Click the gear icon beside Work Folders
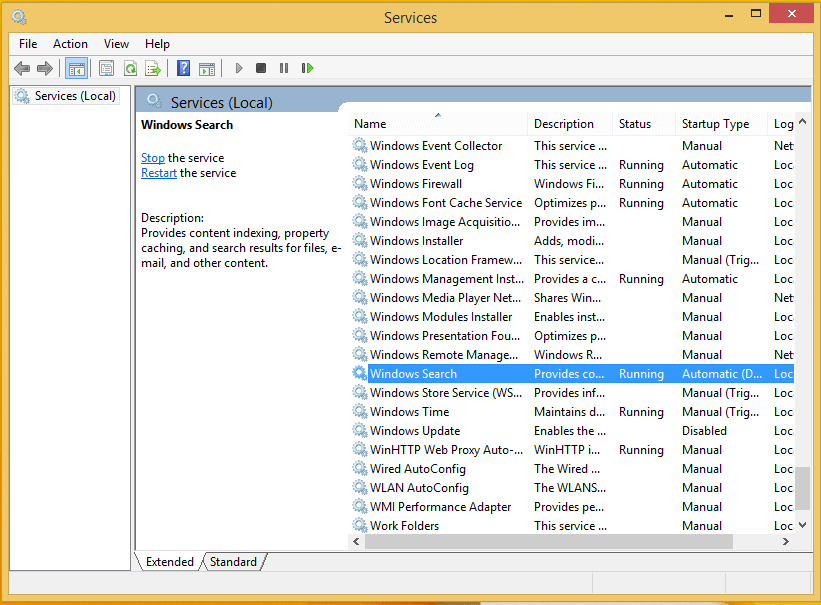Viewport: 821px width, 605px height. point(360,525)
